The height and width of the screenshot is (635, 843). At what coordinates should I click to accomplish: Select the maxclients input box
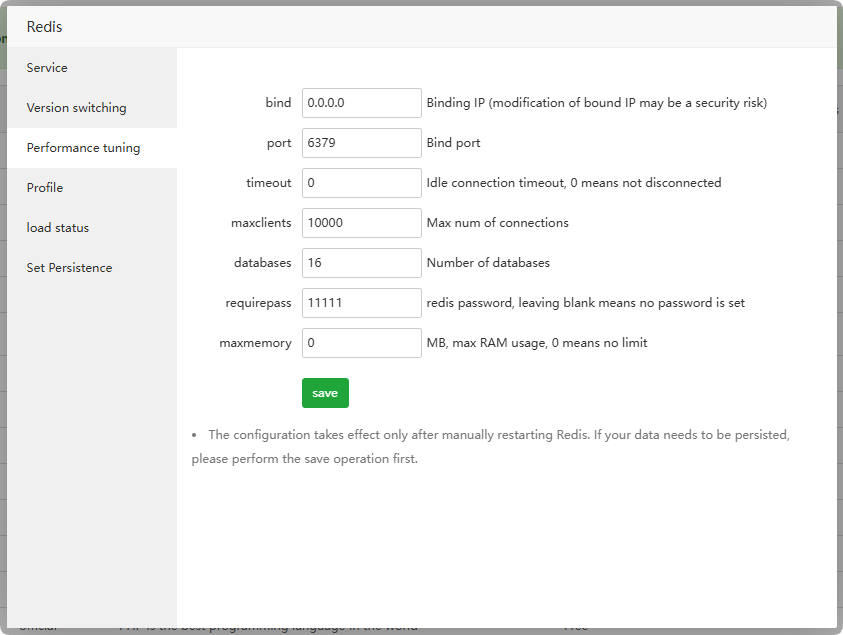[361, 223]
